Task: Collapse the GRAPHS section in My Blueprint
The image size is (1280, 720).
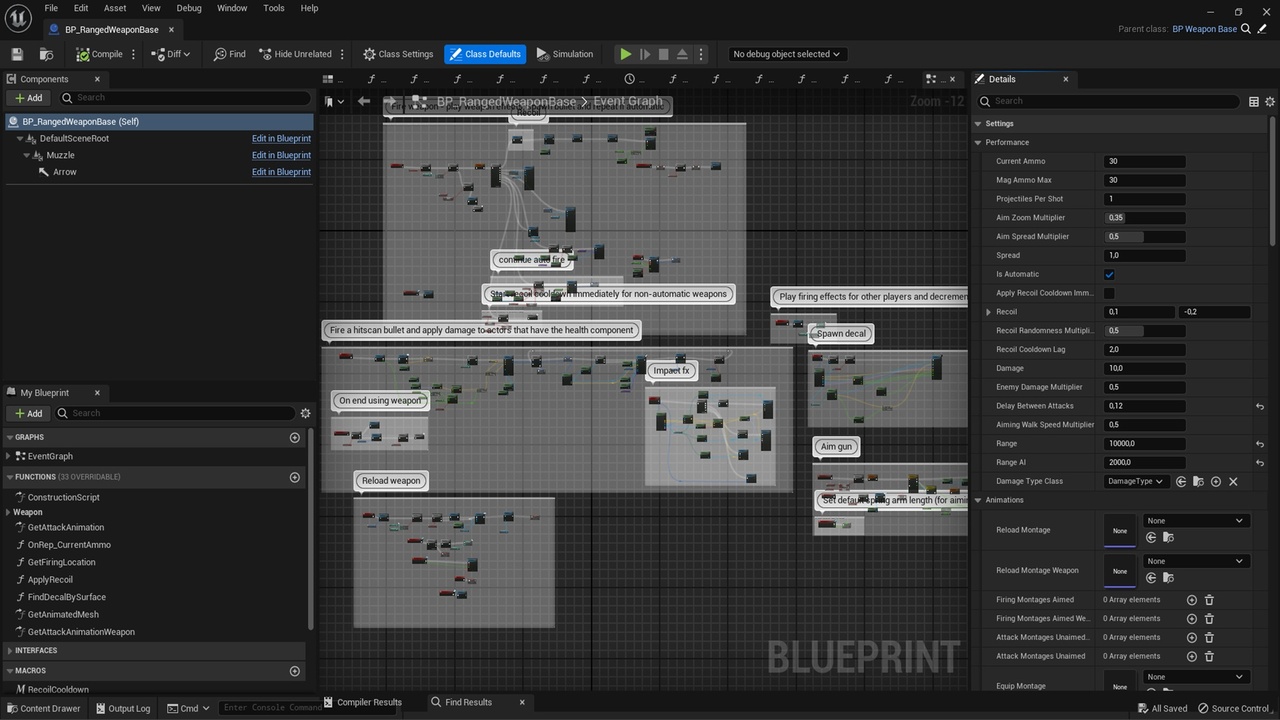Action: (10, 437)
